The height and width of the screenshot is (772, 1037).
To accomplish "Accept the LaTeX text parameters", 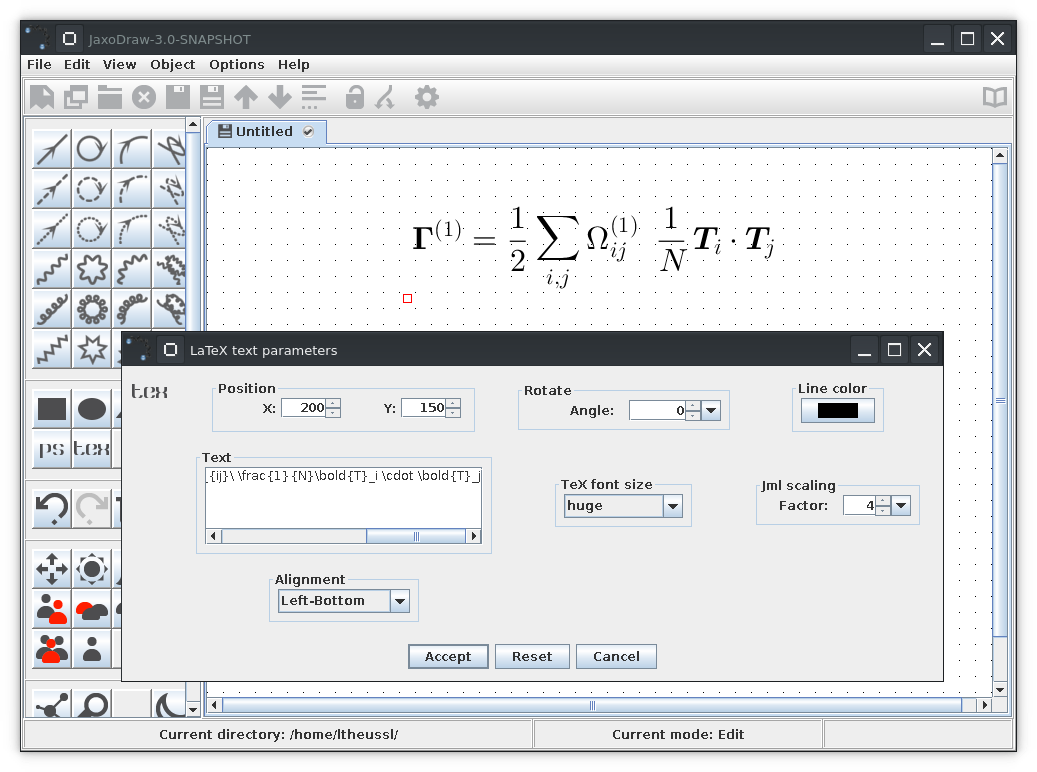I will coord(448,656).
